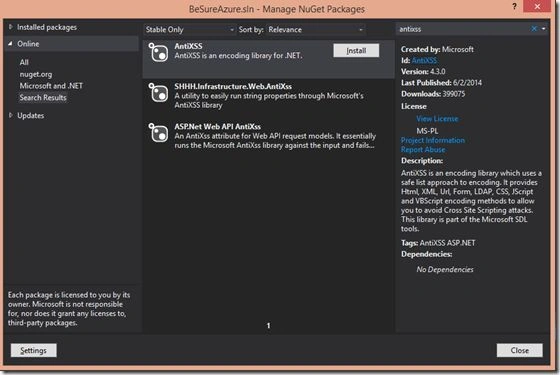Viewport: 560px width, 375px height.
Task: Click the ASP.Net Web API AntiXss package icon
Action: 158,133
